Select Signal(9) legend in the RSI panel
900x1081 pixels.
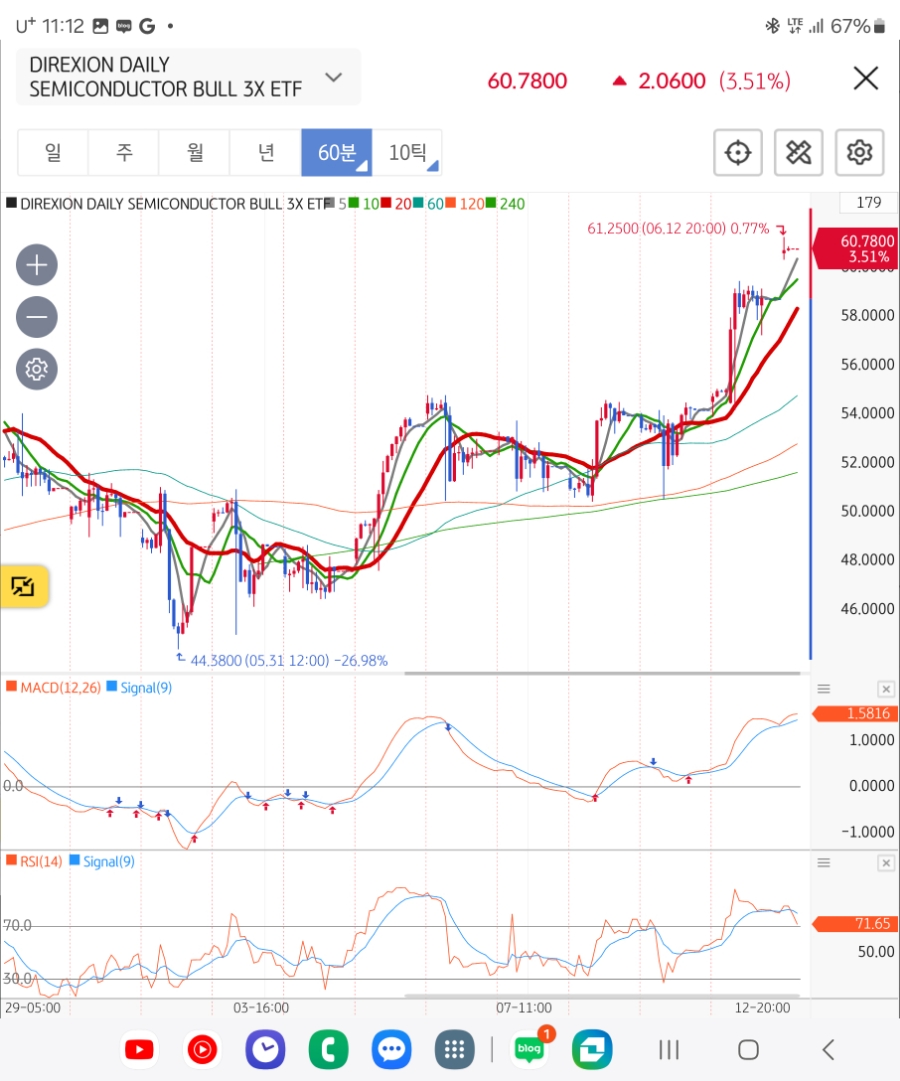(x=102, y=861)
